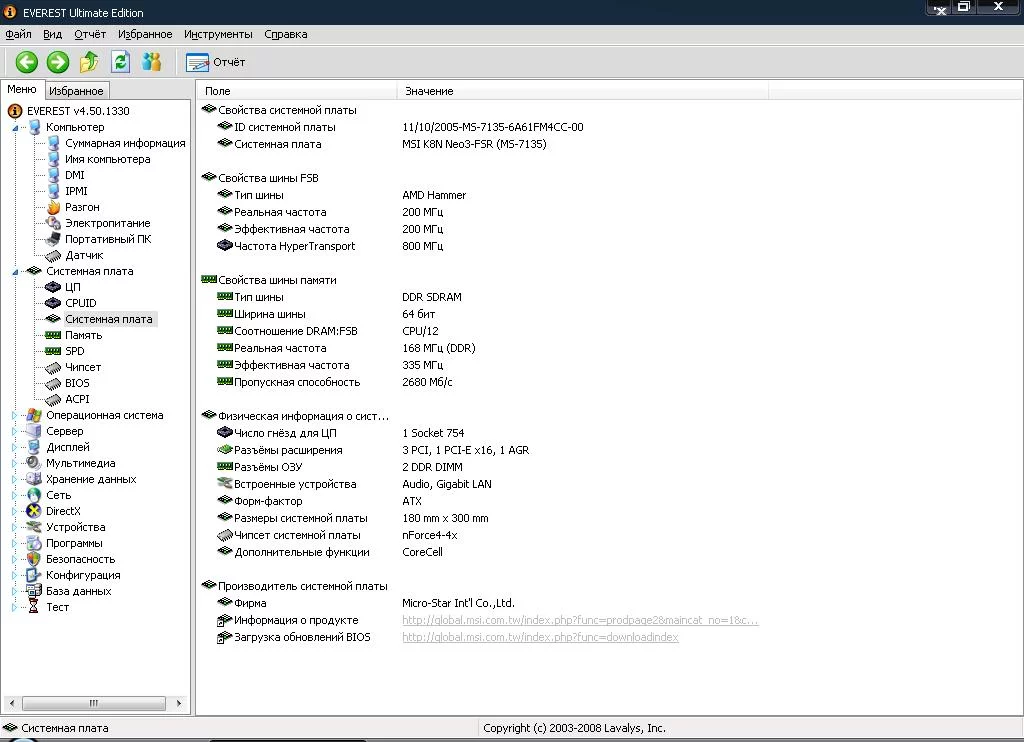Switch to the Меню sidebar tab
Image resolution: width=1024 pixels, height=742 pixels.
[22, 89]
